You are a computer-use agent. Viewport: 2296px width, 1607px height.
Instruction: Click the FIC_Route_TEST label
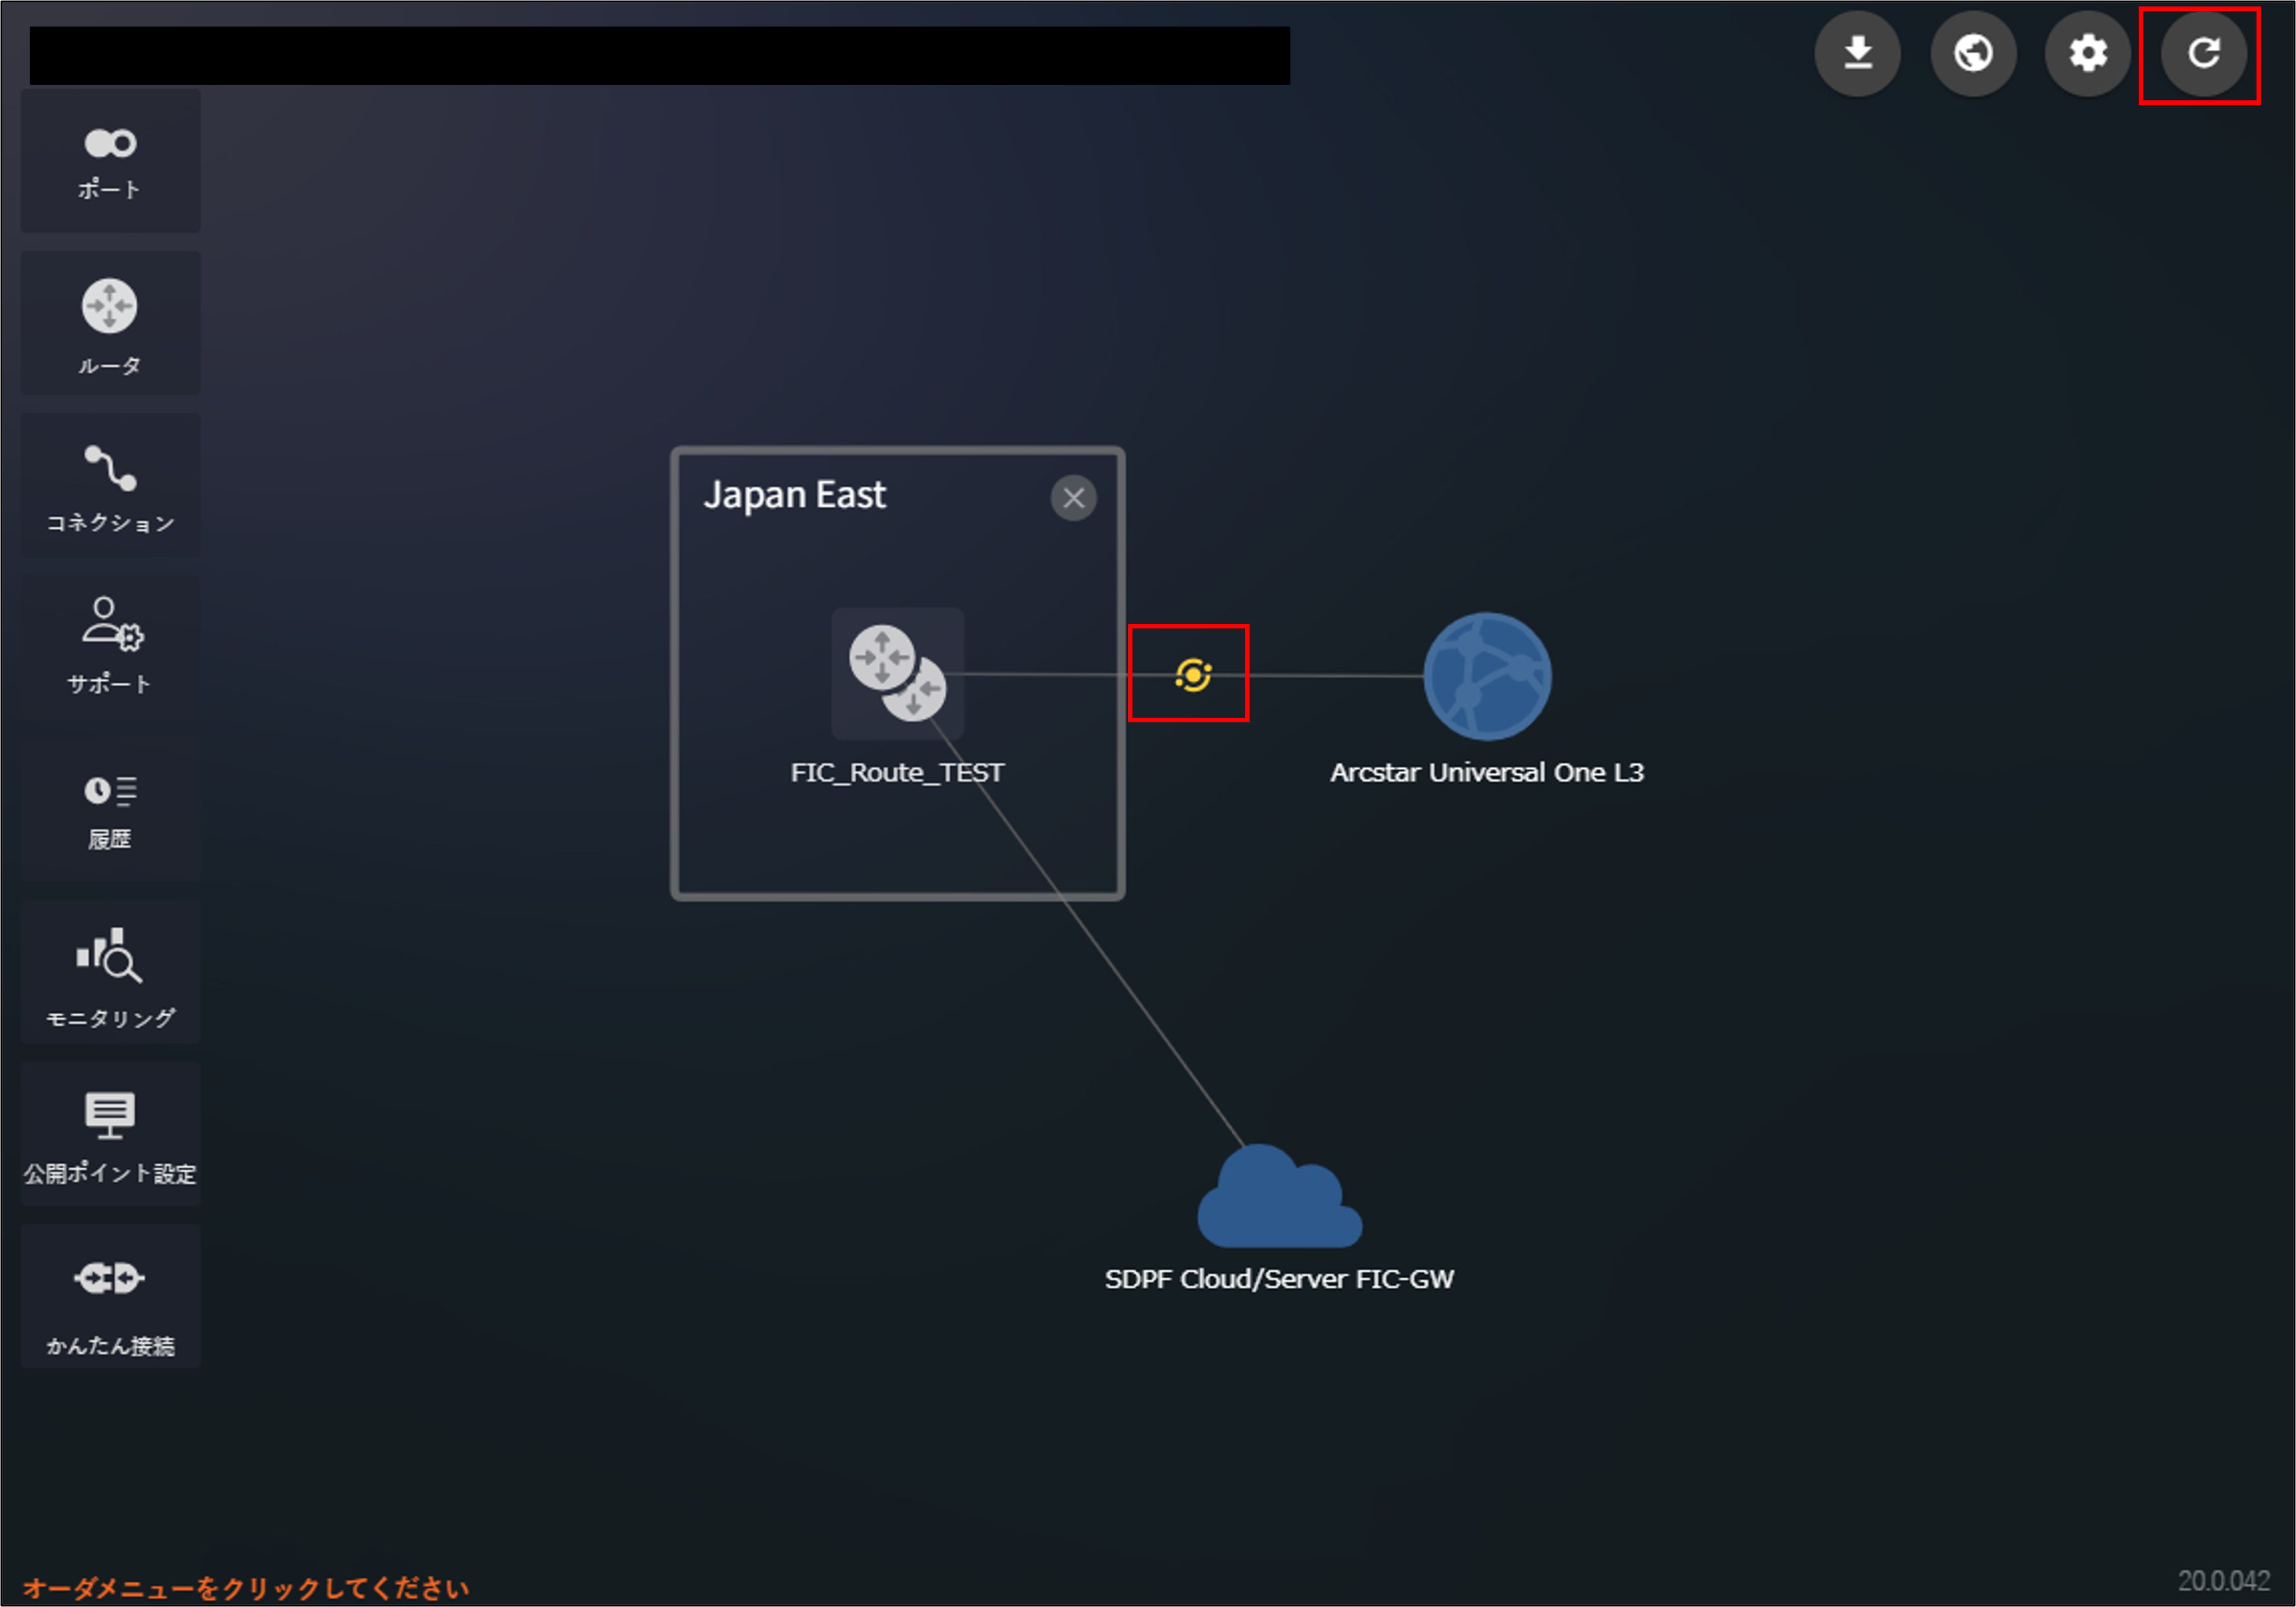tap(897, 772)
